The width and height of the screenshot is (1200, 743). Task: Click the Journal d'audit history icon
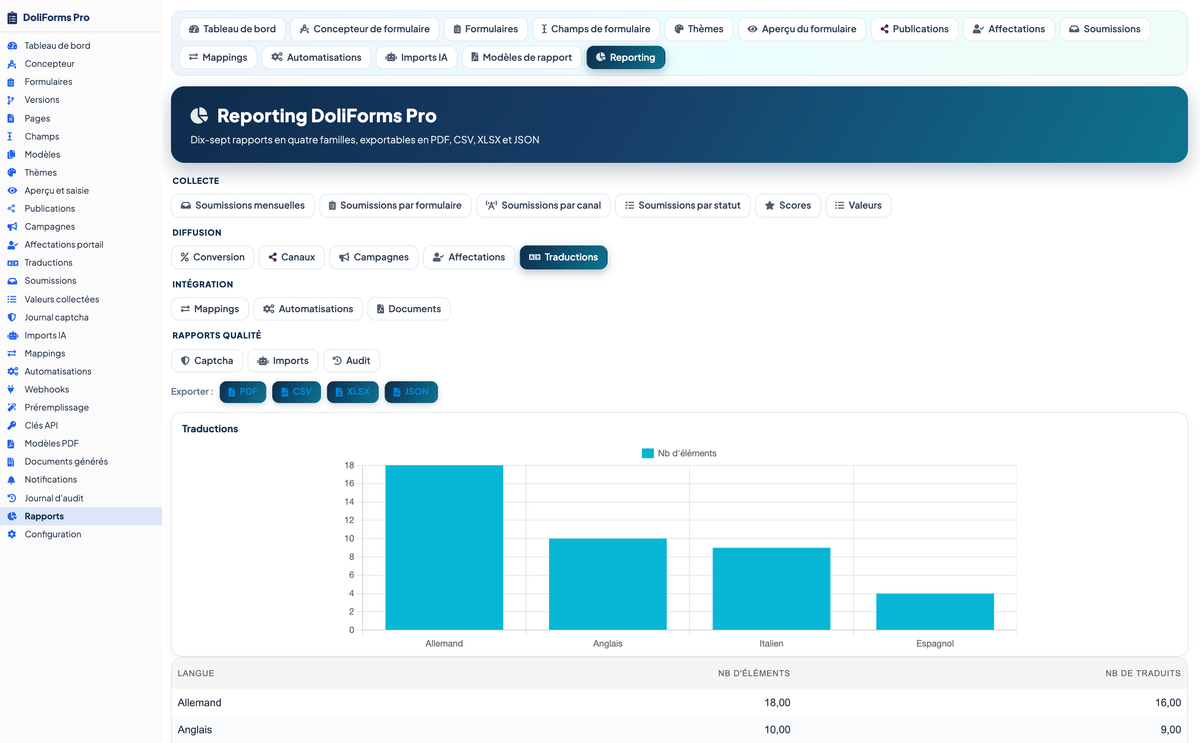click(x=12, y=498)
